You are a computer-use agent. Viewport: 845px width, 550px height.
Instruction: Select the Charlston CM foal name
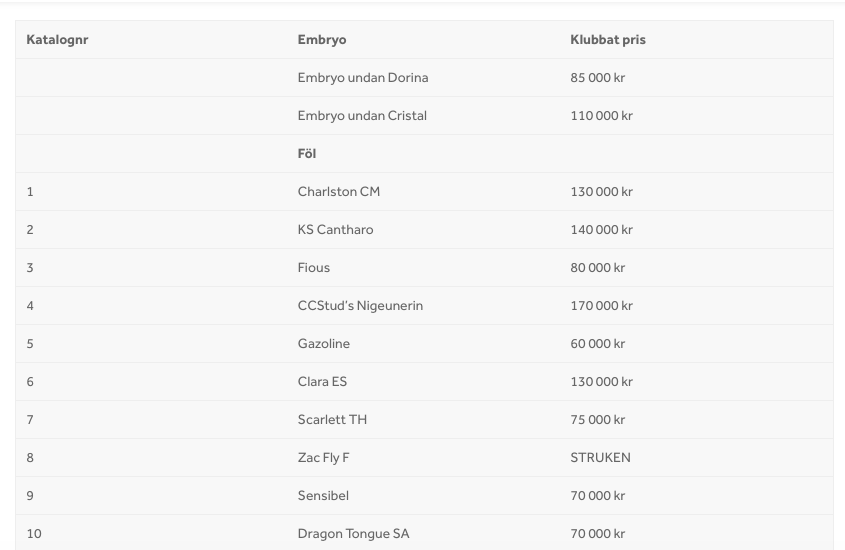click(x=338, y=192)
